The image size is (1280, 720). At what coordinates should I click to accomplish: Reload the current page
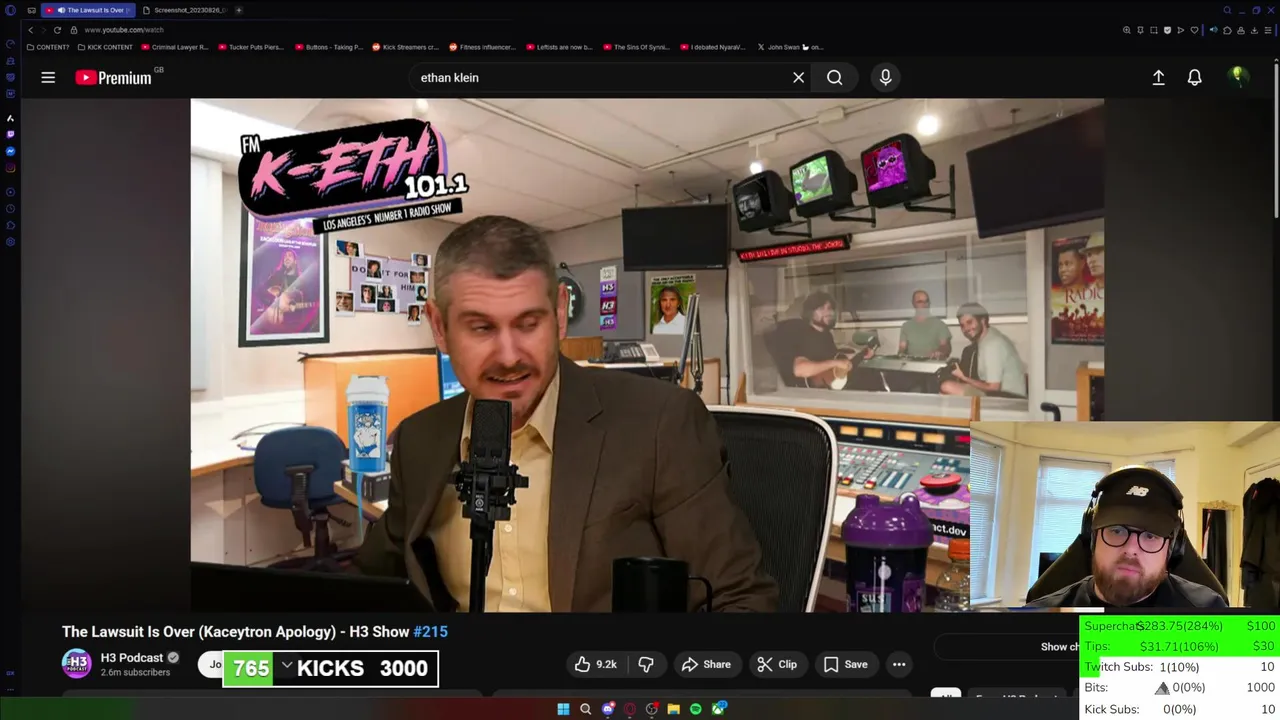(x=57, y=30)
